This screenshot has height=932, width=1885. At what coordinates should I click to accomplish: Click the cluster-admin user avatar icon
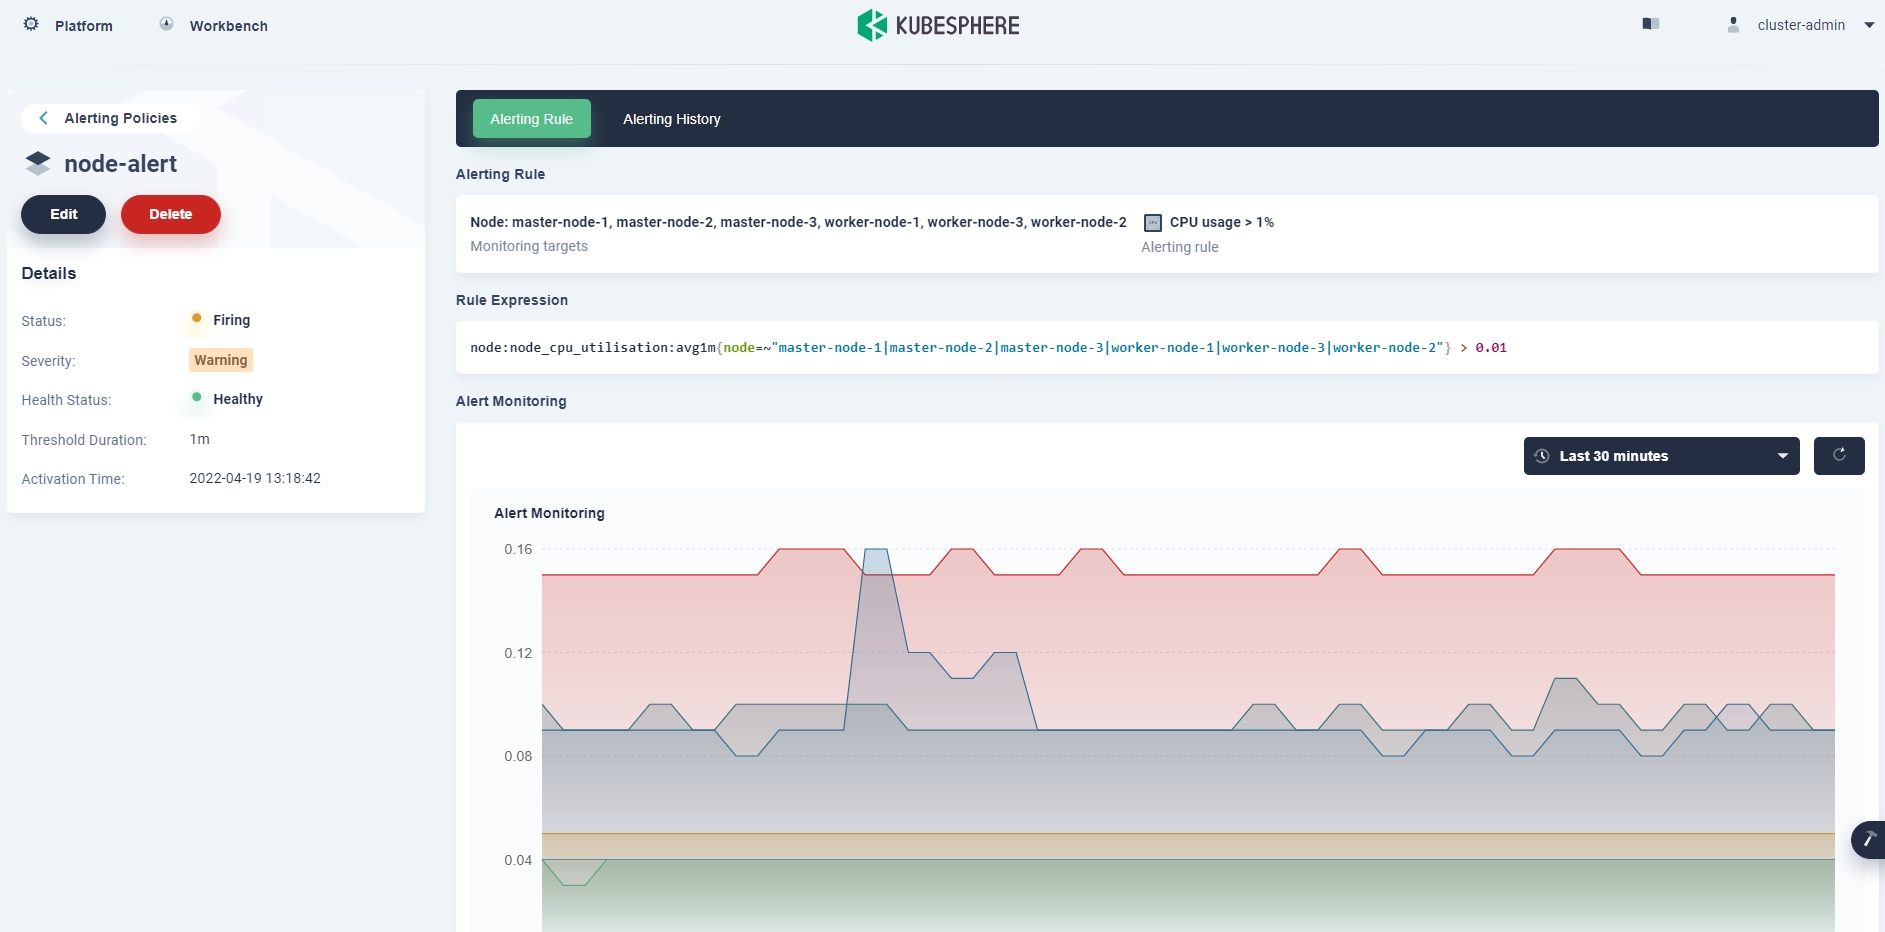[1733, 25]
